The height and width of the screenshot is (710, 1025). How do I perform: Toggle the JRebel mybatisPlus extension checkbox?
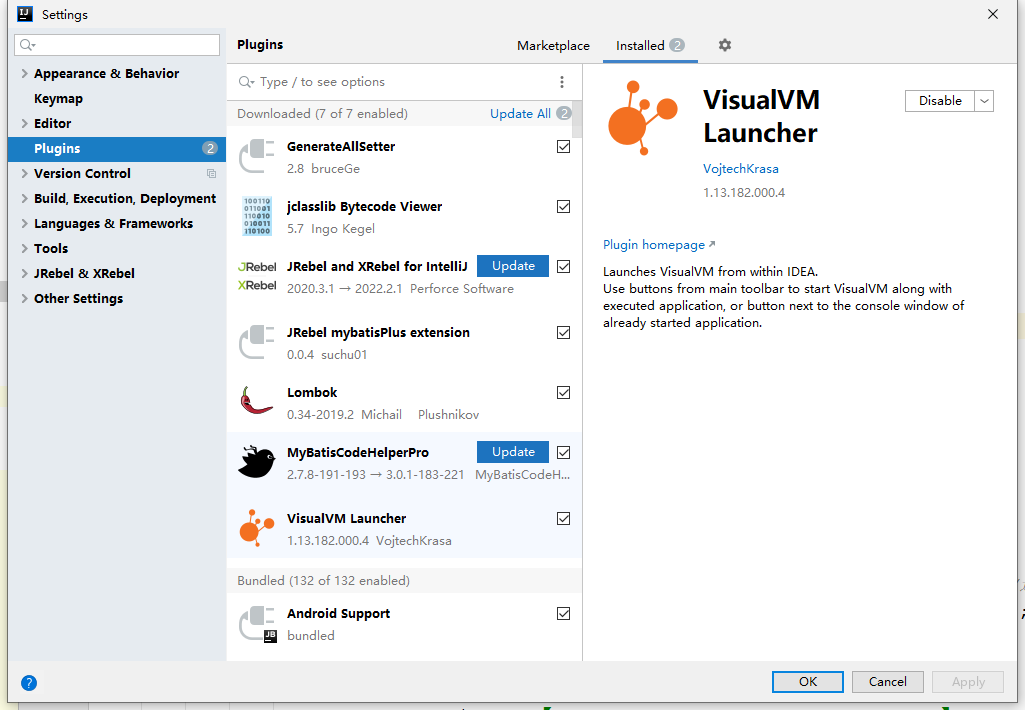tap(563, 333)
